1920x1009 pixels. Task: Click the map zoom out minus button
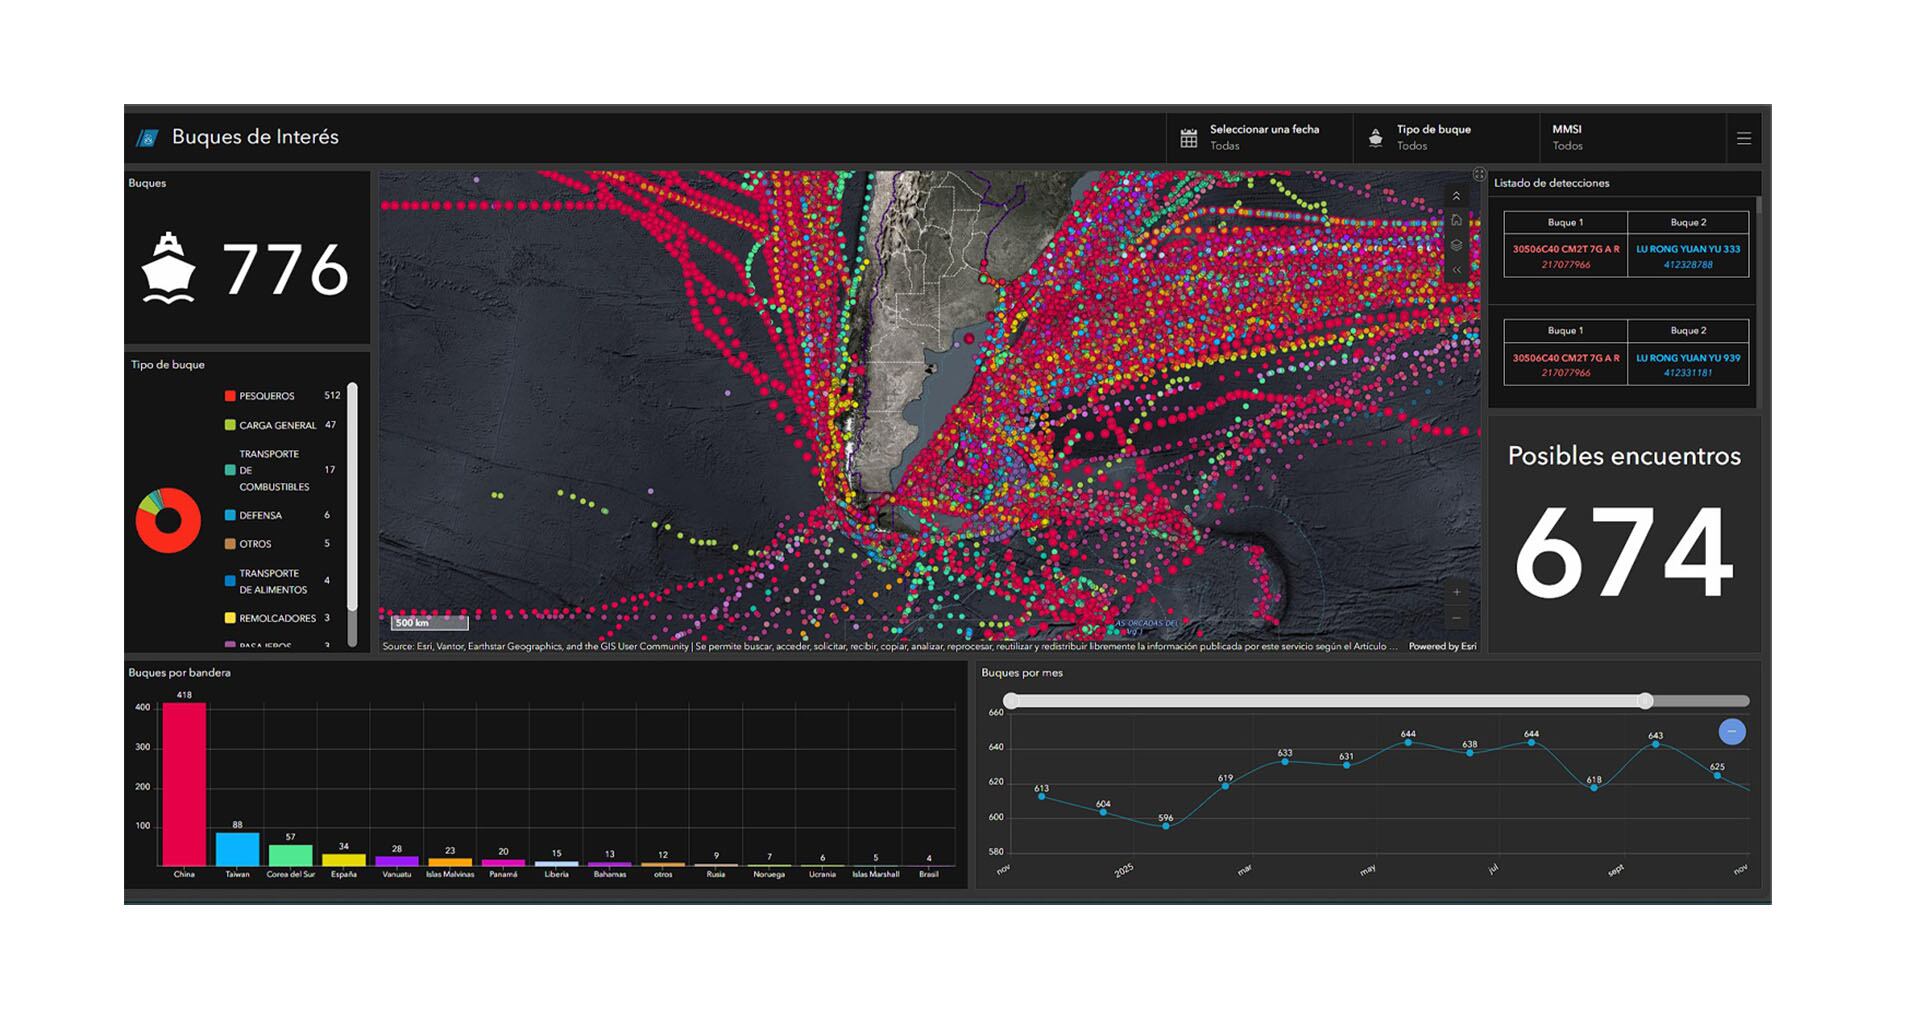[x=1456, y=619]
